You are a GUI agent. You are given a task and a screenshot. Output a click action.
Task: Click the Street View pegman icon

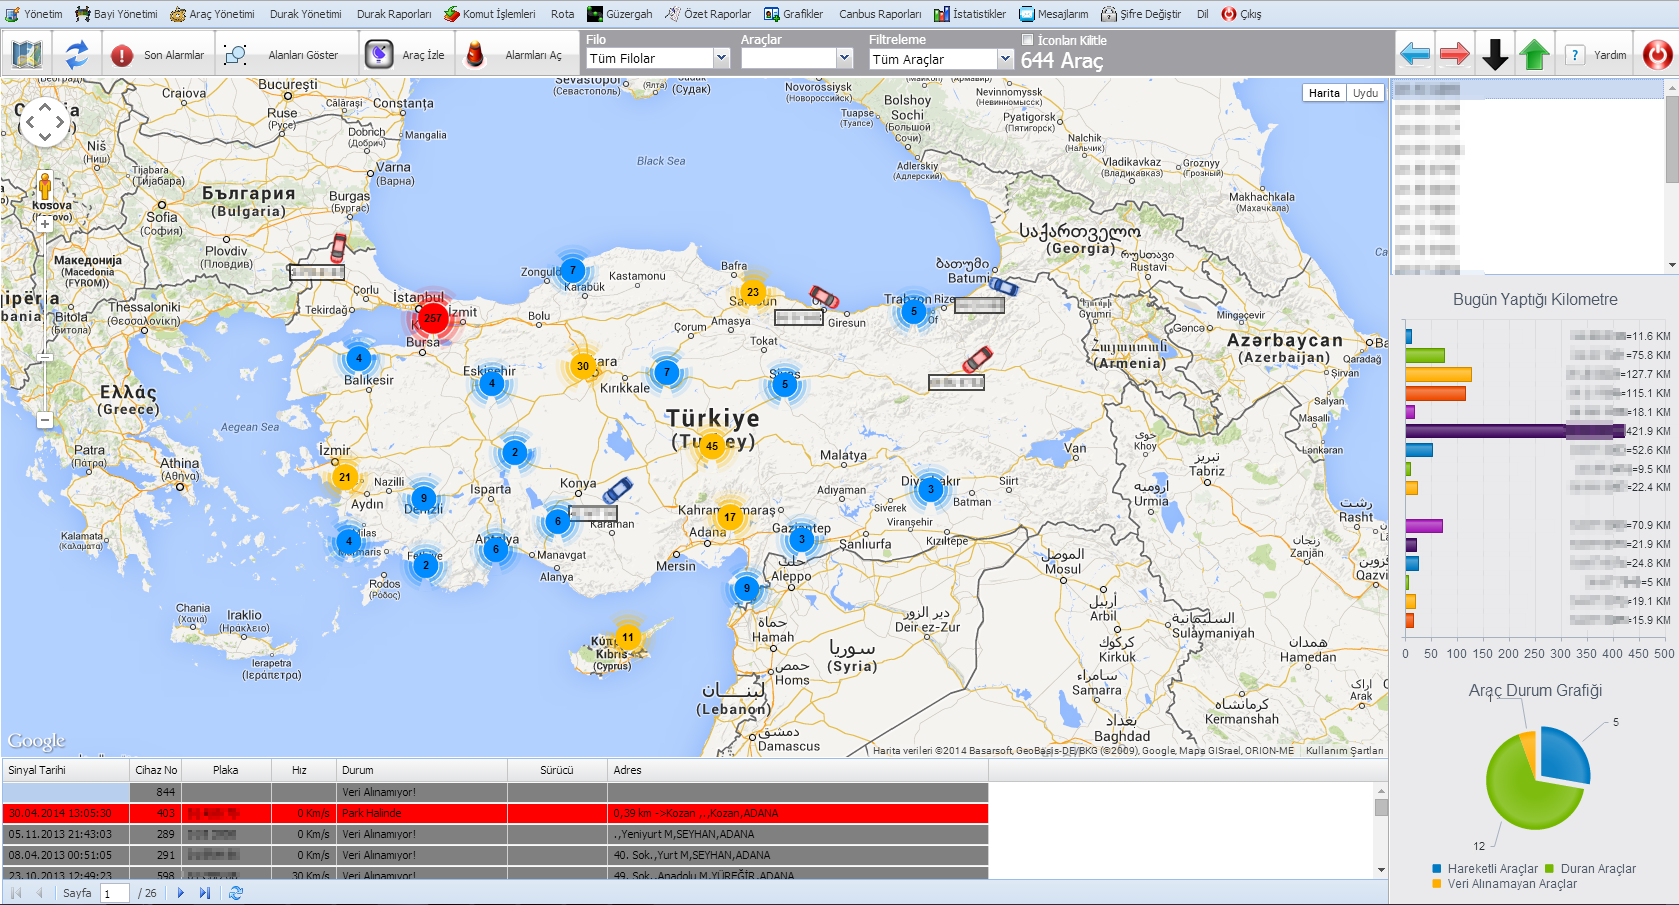click(44, 185)
